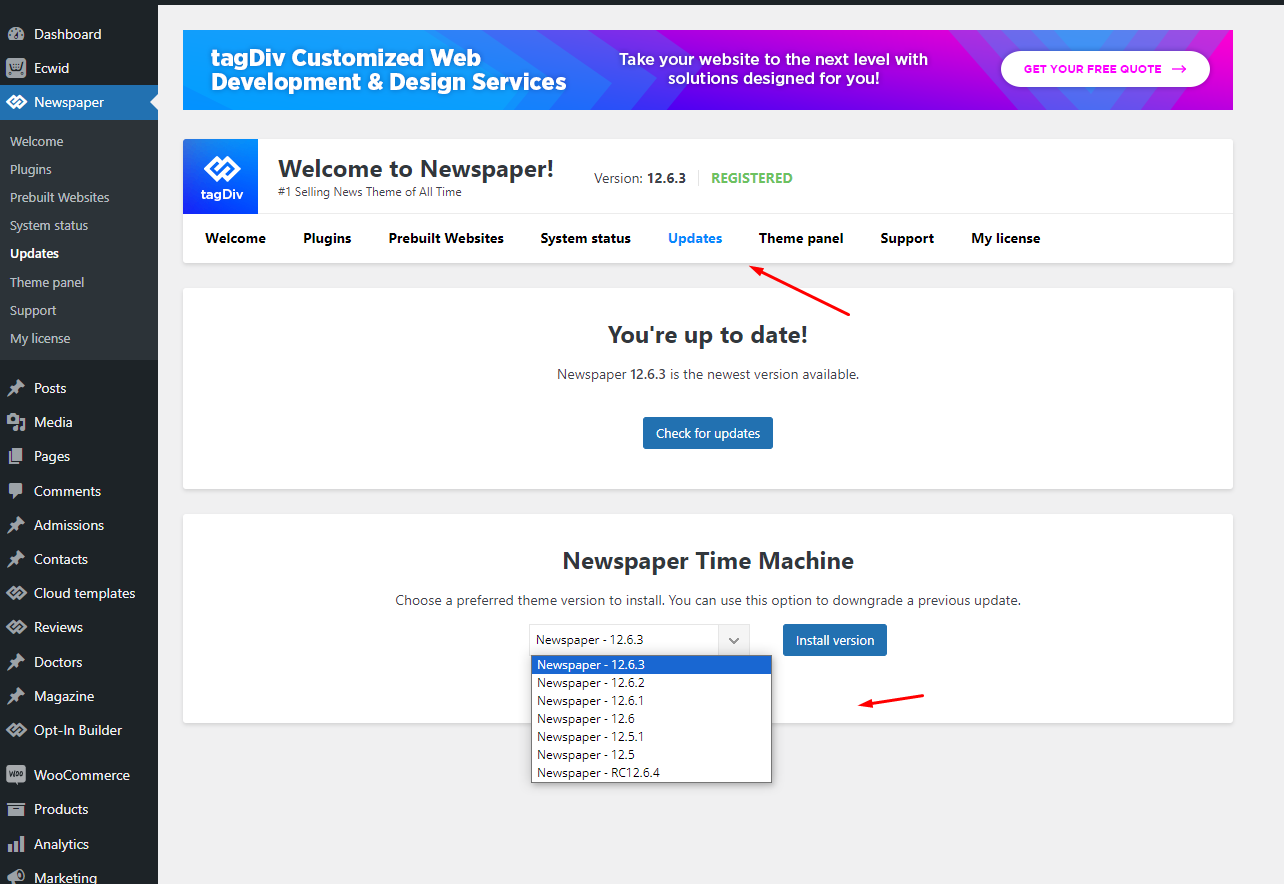
Task: Open Welcome in the sidebar submenu
Action: coord(37,141)
